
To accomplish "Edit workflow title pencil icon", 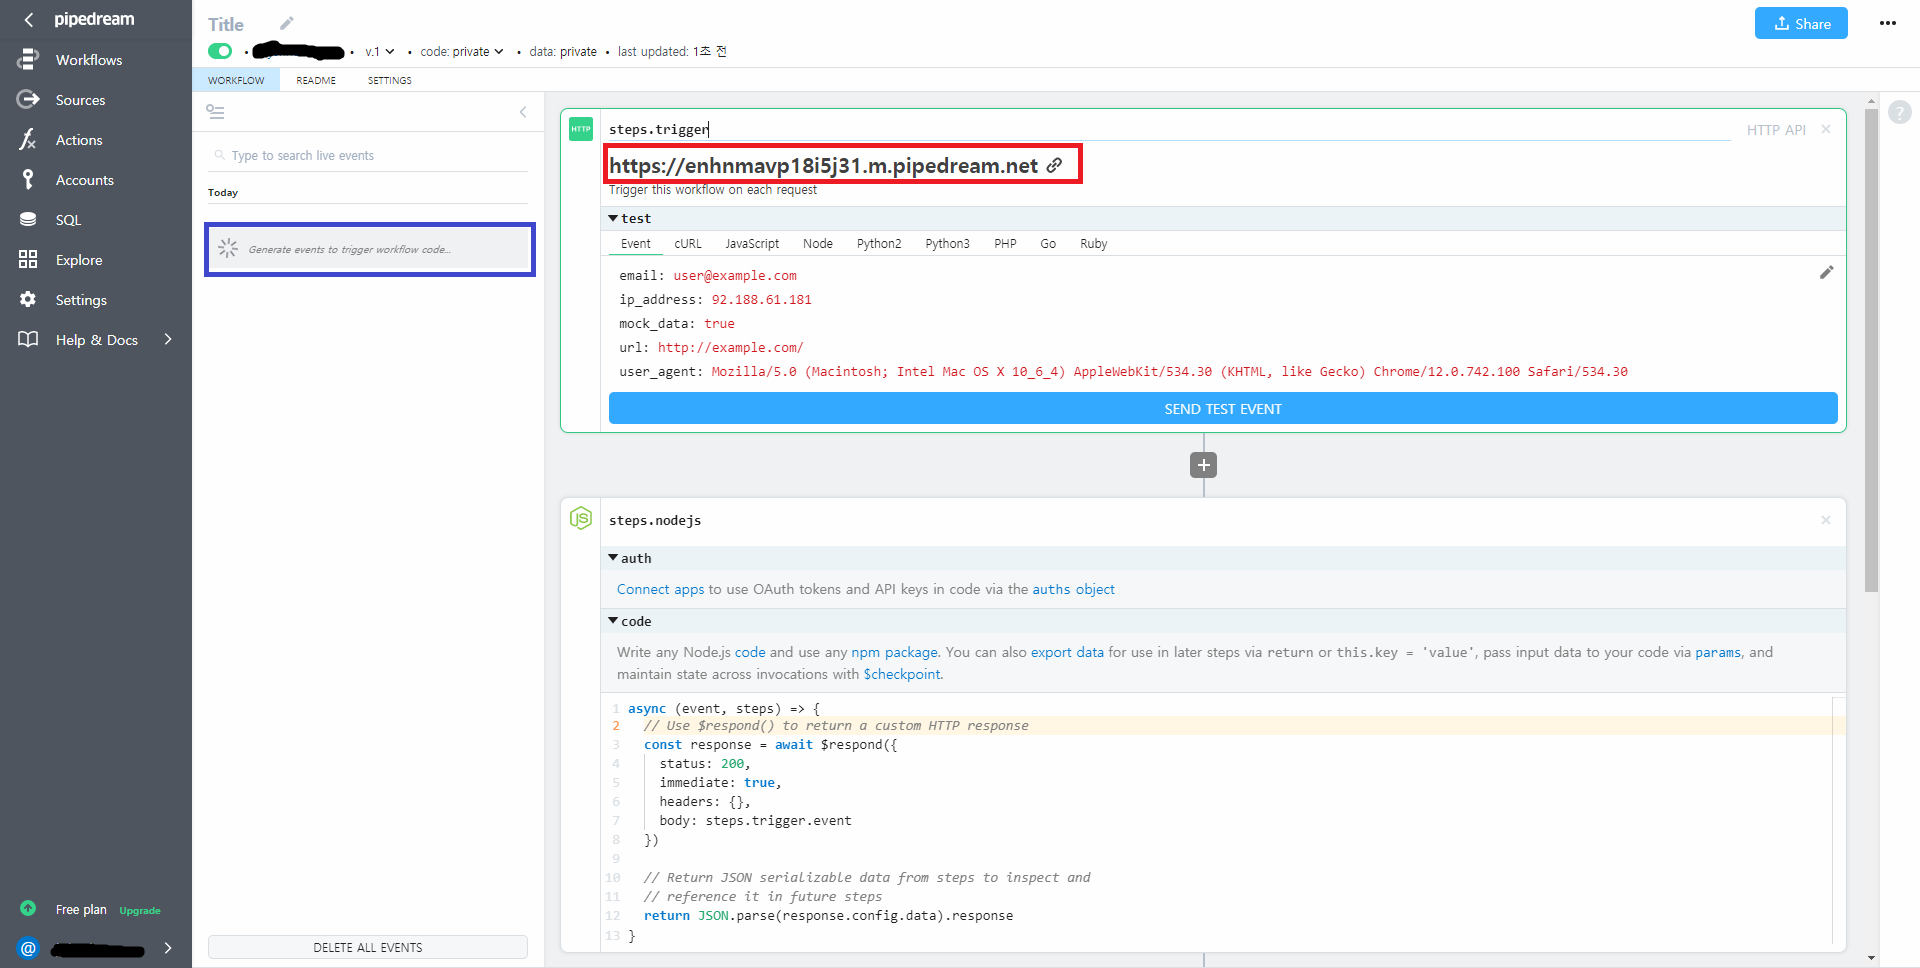I will (287, 23).
